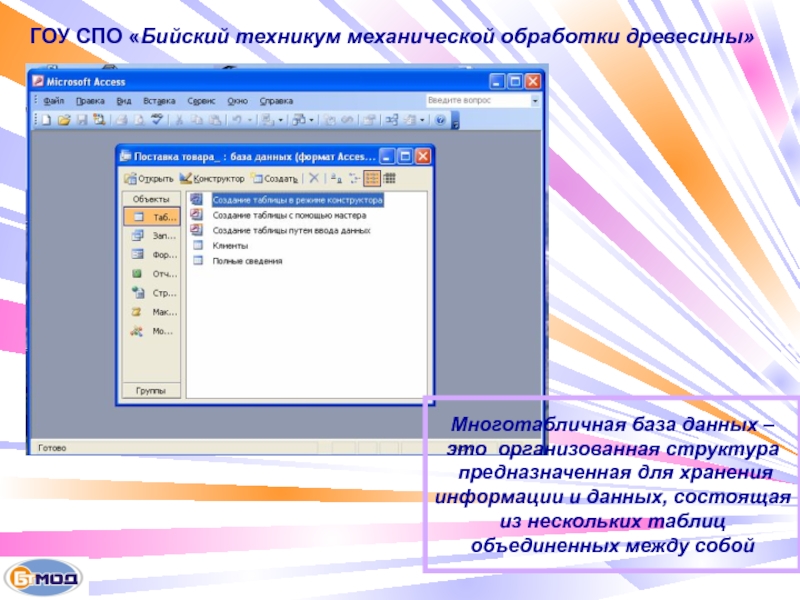The height and width of the screenshot is (600, 800).
Task: Click the Открыть button in database window
Action: pos(149,179)
